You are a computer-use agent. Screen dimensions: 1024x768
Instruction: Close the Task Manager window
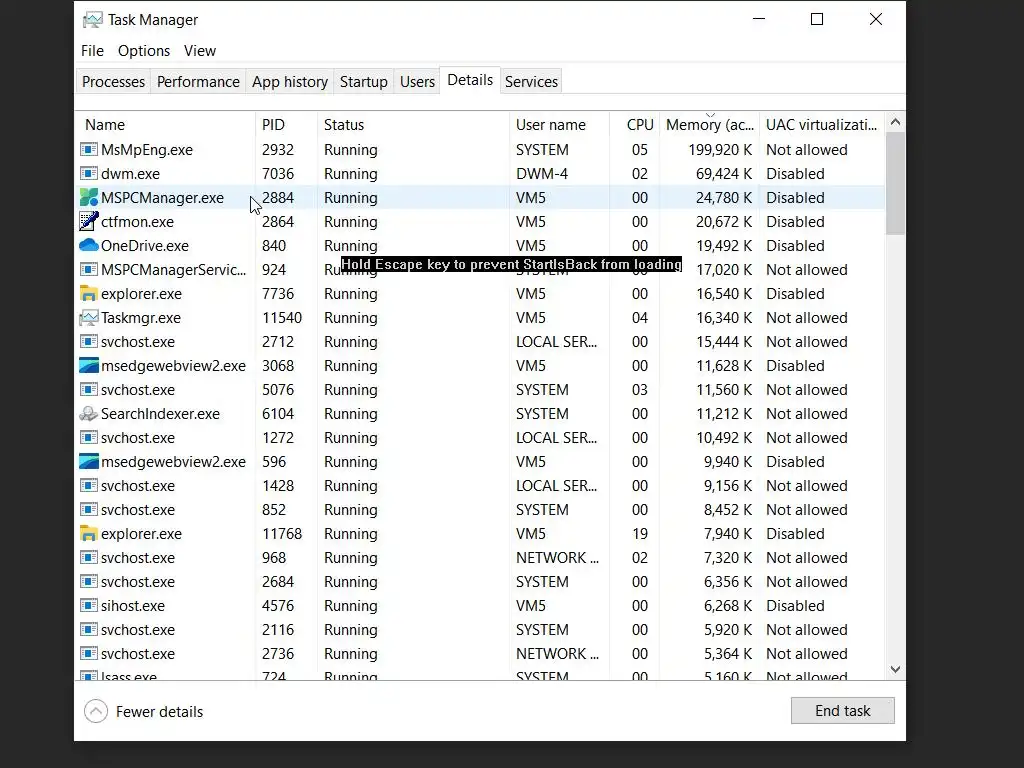876,19
